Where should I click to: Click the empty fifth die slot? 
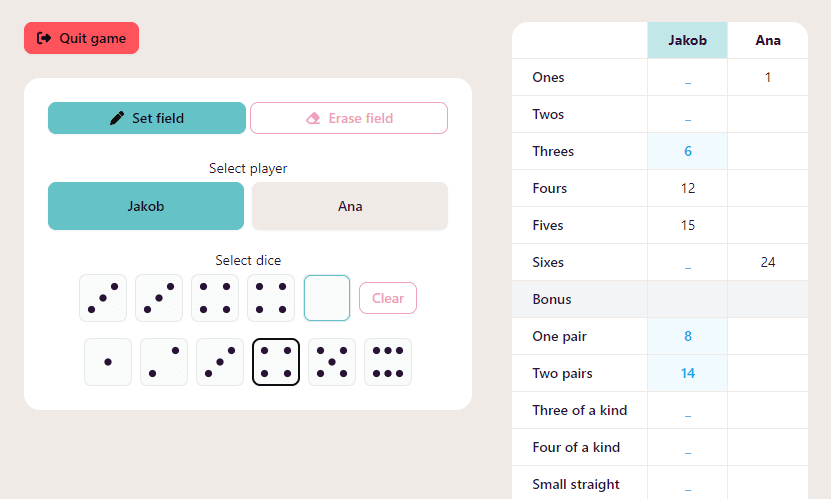(327, 298)
